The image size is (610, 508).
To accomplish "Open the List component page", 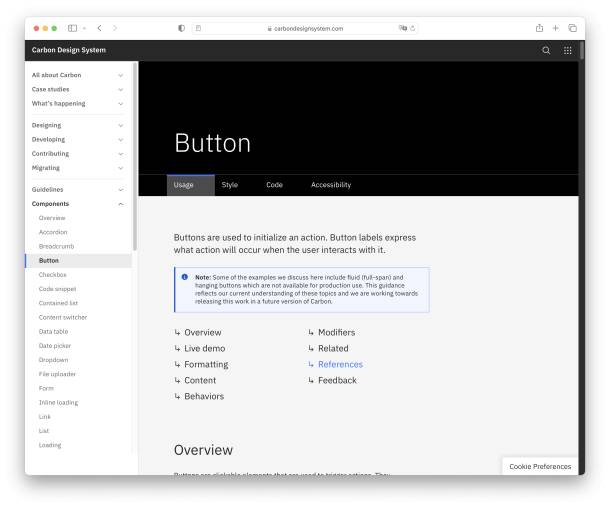I will [44, 431].
